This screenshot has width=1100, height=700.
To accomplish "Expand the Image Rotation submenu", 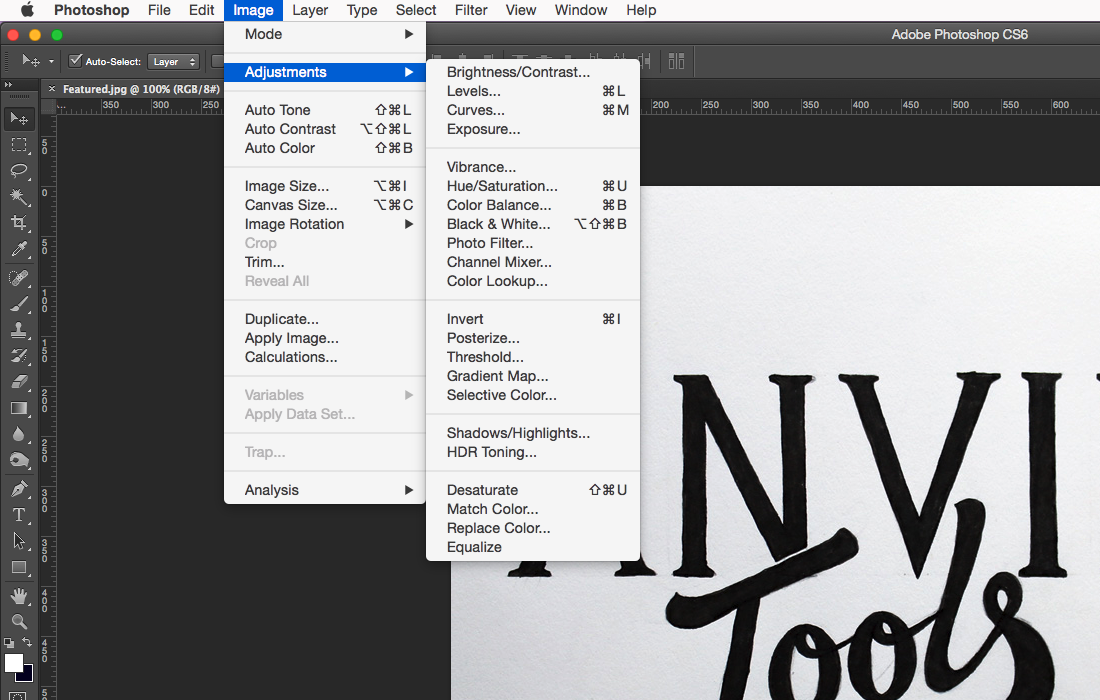I will coord(325,224).
